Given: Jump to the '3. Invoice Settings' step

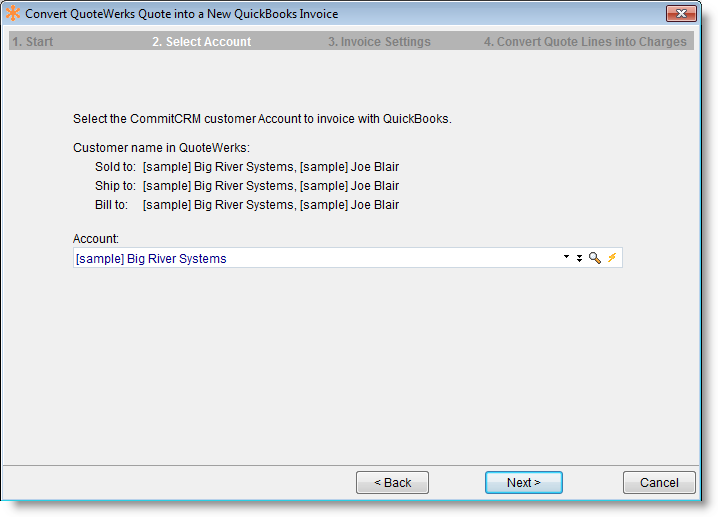Looking at the screenshot, I should click(x=379, y=42).
